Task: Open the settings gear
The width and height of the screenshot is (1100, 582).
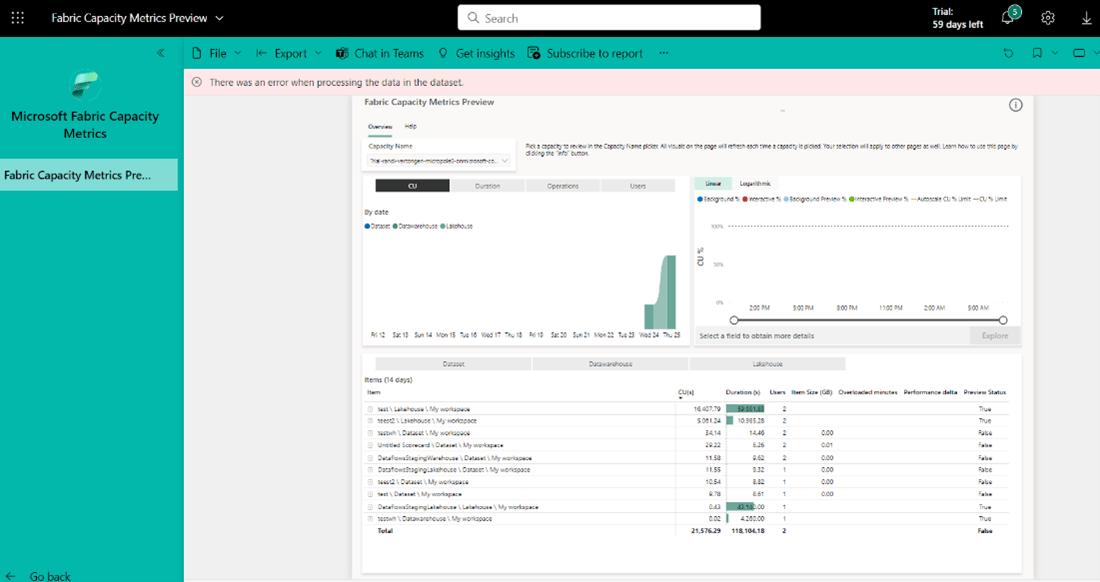Action: [x=1047, y=18]
